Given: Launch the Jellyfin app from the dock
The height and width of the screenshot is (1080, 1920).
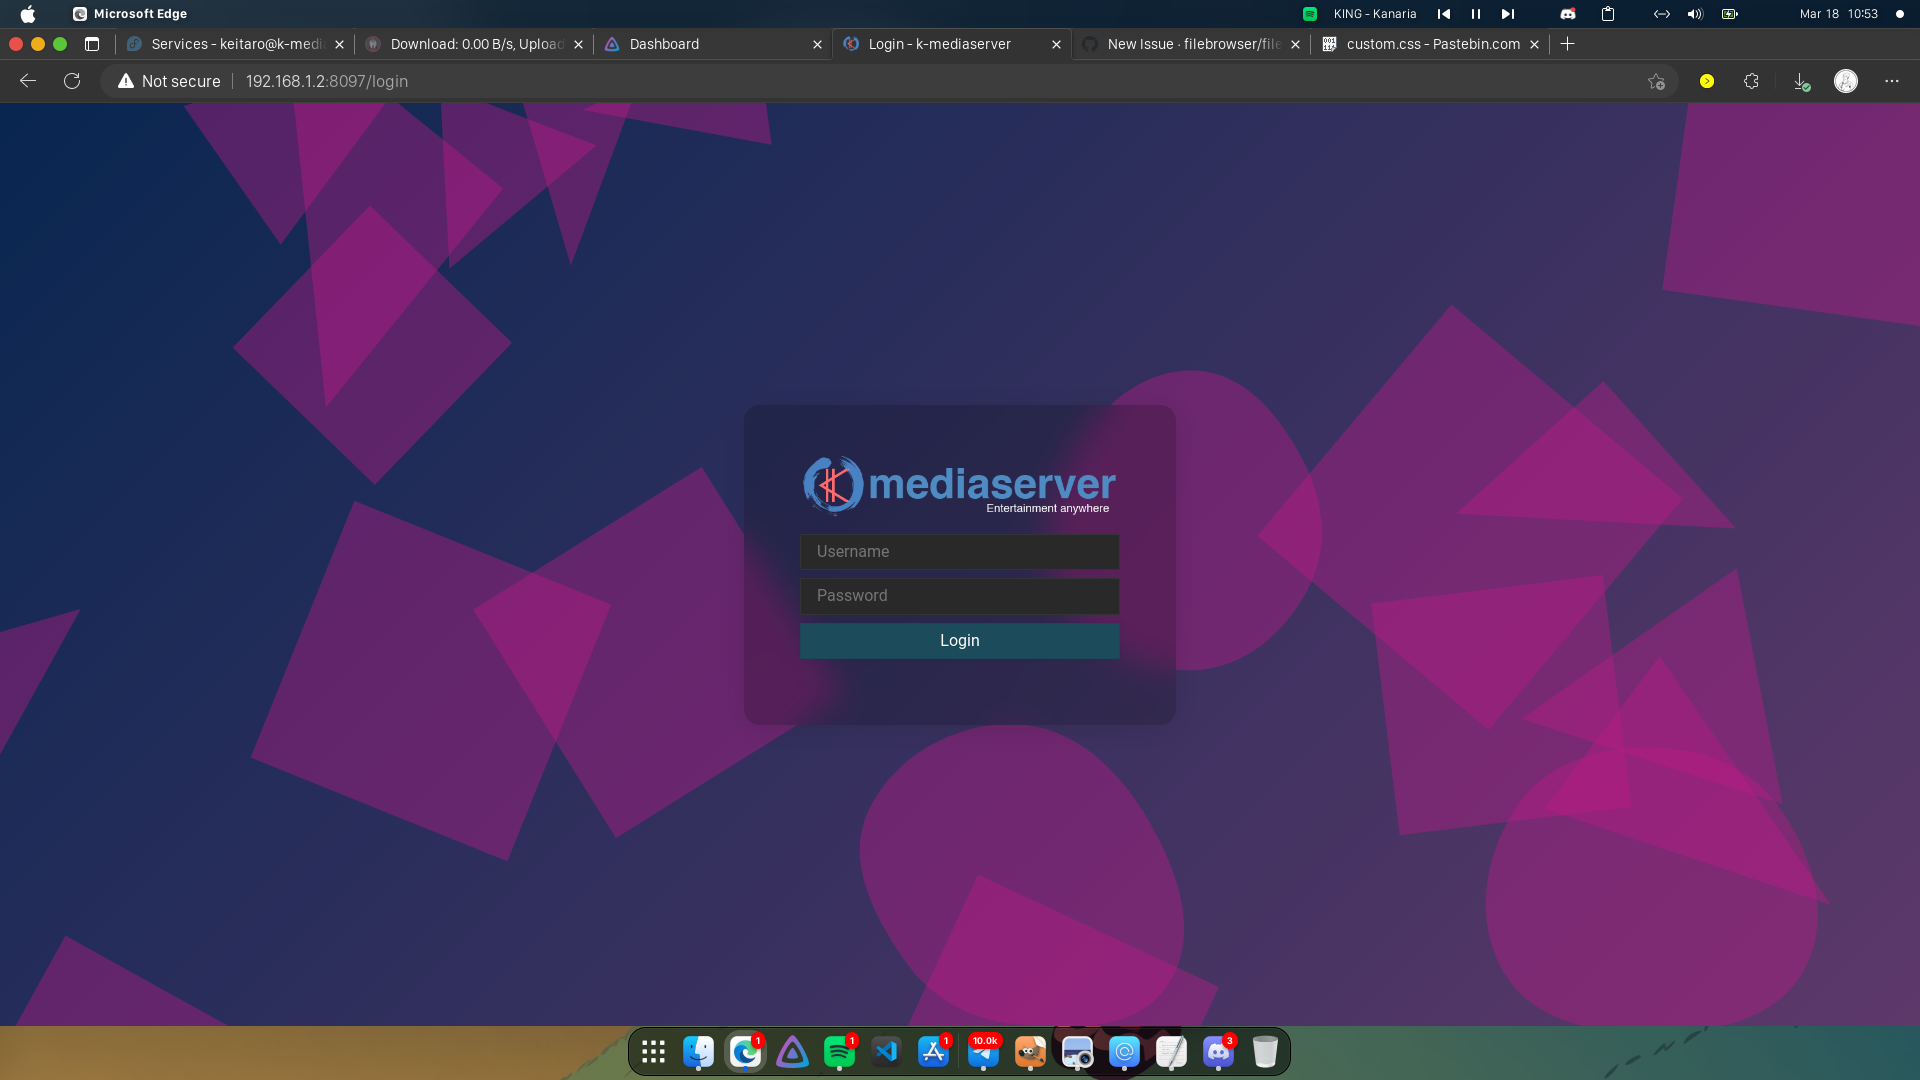Looking at the screenshot, I should pos(792,1052).
